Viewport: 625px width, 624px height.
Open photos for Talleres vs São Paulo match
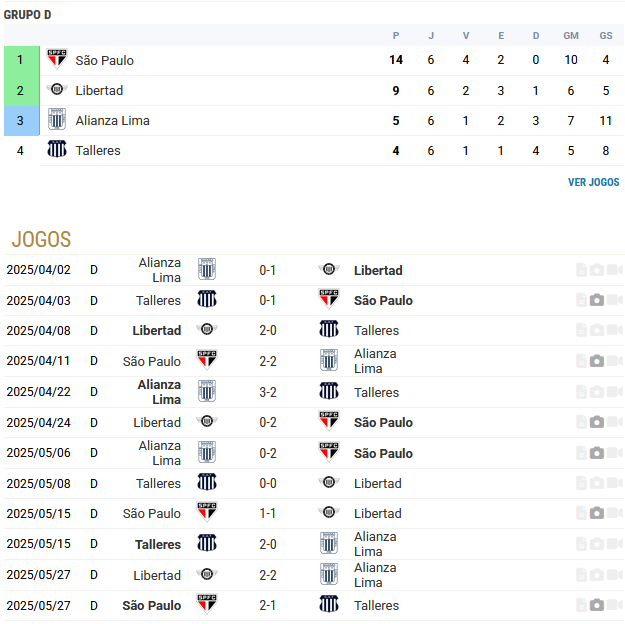coord(597,300)
